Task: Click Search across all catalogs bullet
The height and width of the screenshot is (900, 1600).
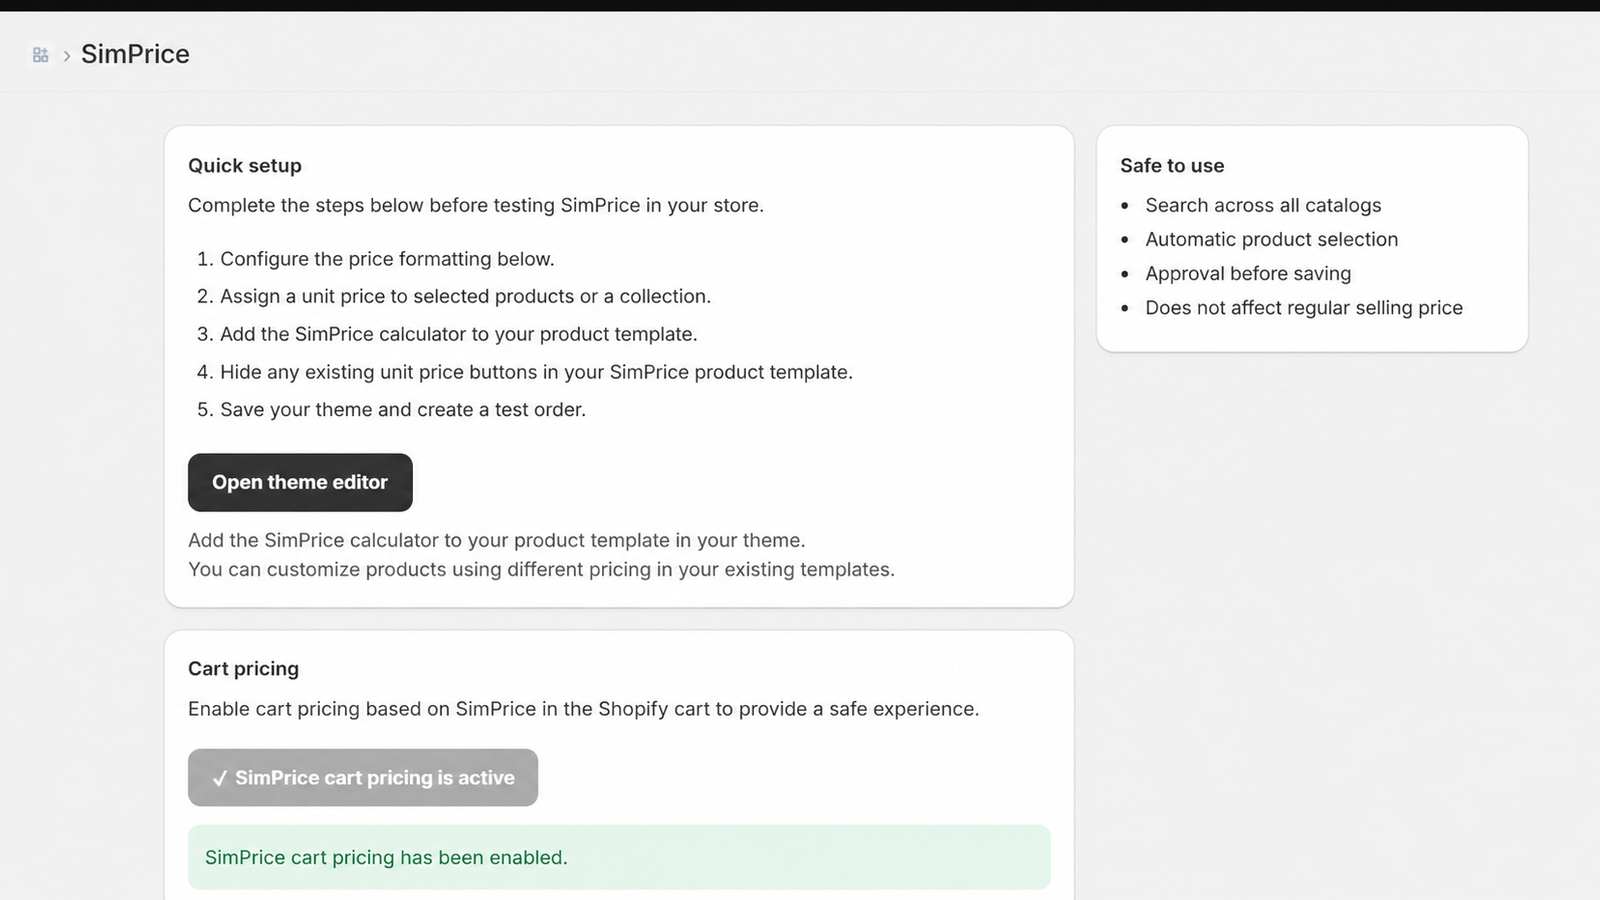Action: pyautogui.click(x=1263, y=205)
